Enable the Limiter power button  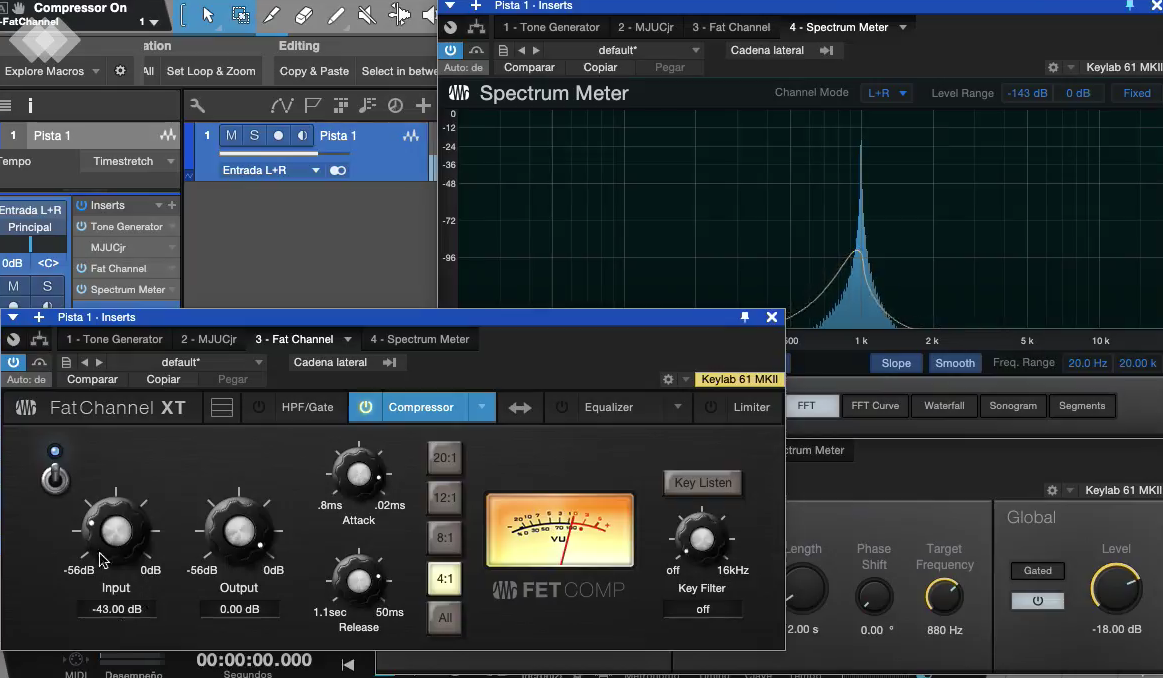point(711,407)
